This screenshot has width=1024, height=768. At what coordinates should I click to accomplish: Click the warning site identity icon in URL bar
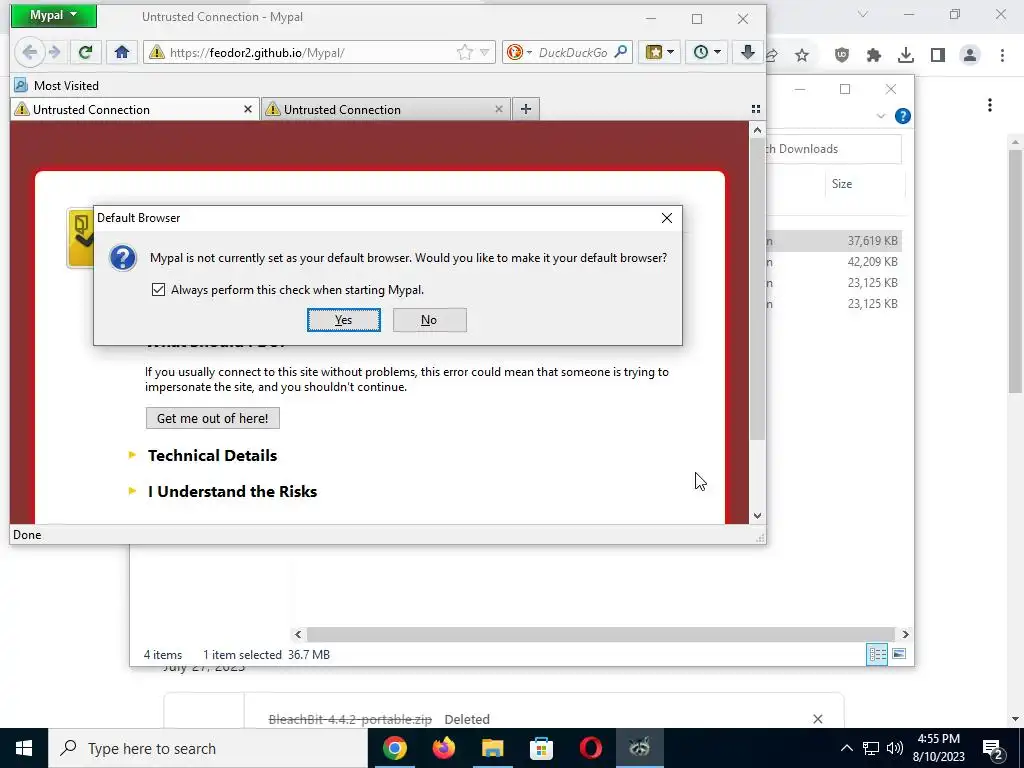(157, 52)
